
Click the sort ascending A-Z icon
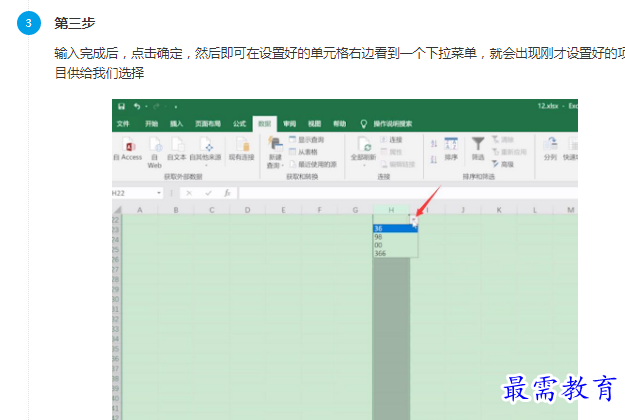(434, 144)
